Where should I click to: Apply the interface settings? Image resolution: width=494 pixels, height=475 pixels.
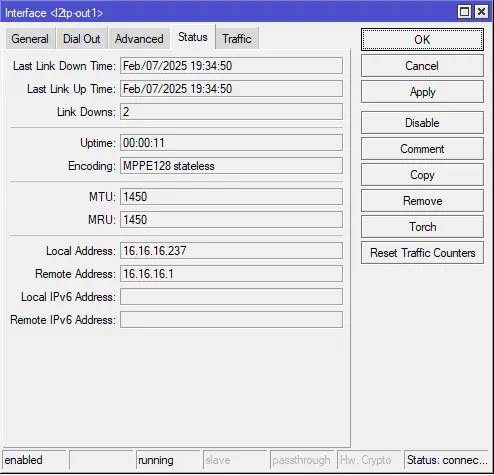[x=422, y=92]
